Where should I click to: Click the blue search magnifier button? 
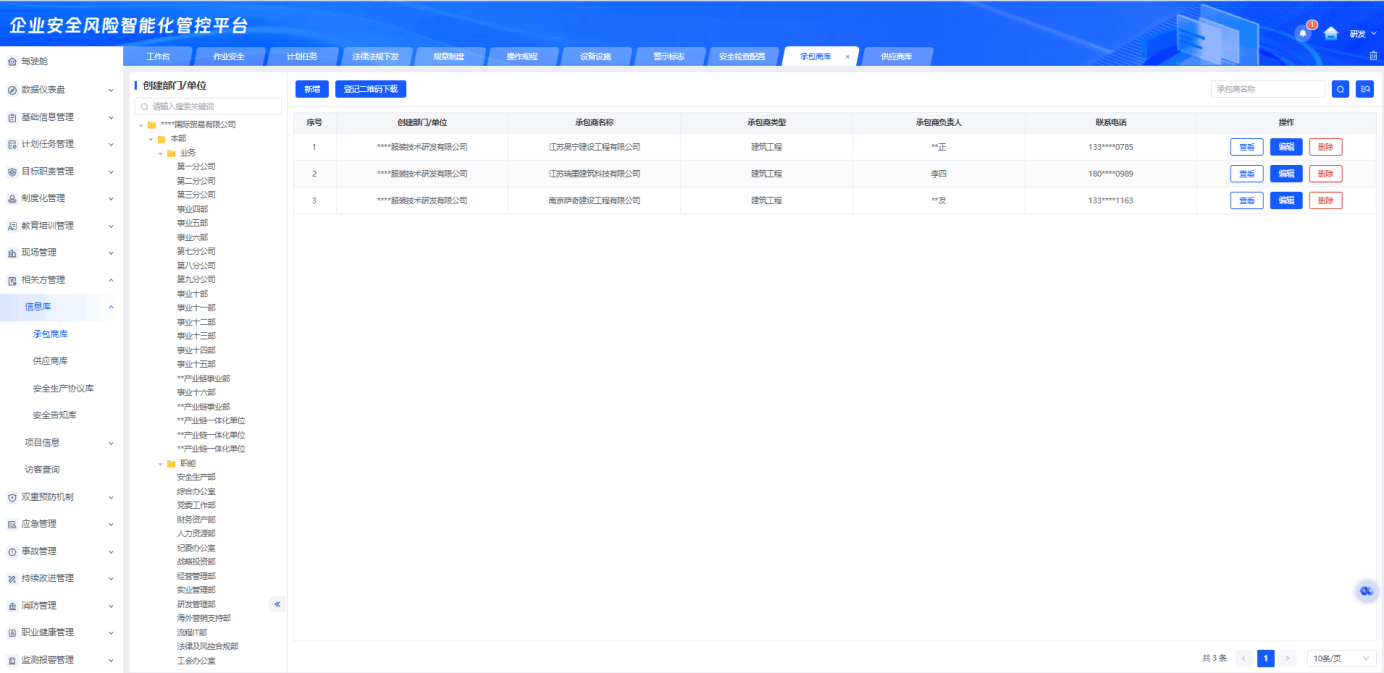click(1340, 89)
